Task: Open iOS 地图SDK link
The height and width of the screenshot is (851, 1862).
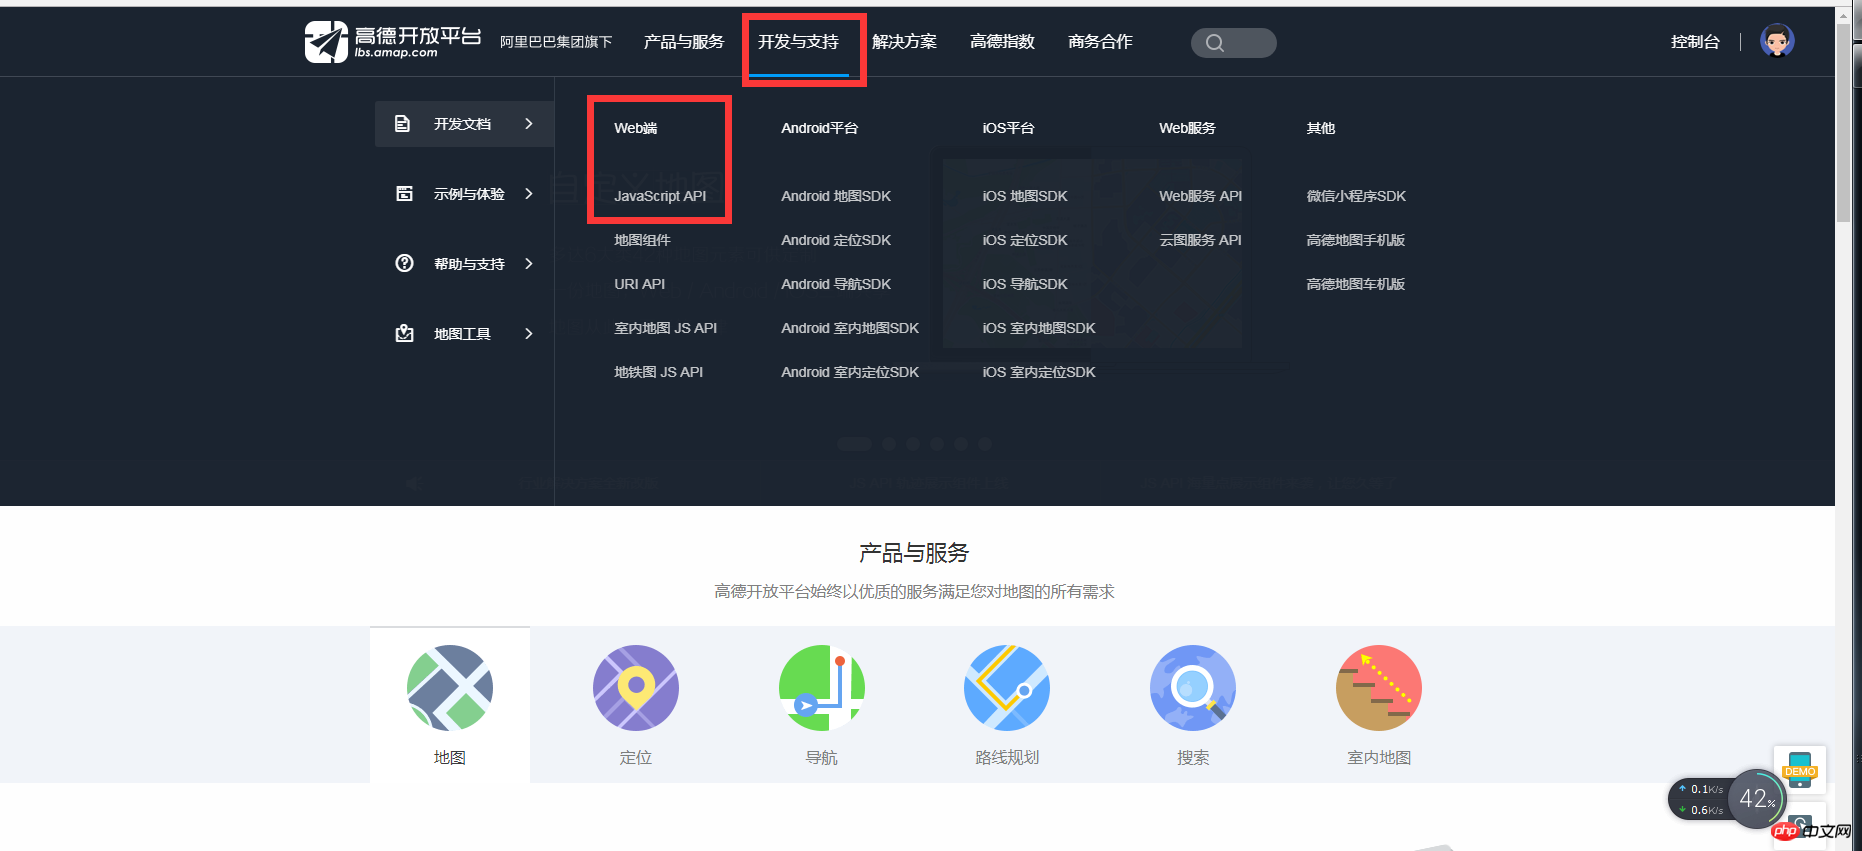Action: coord(1025,196)
